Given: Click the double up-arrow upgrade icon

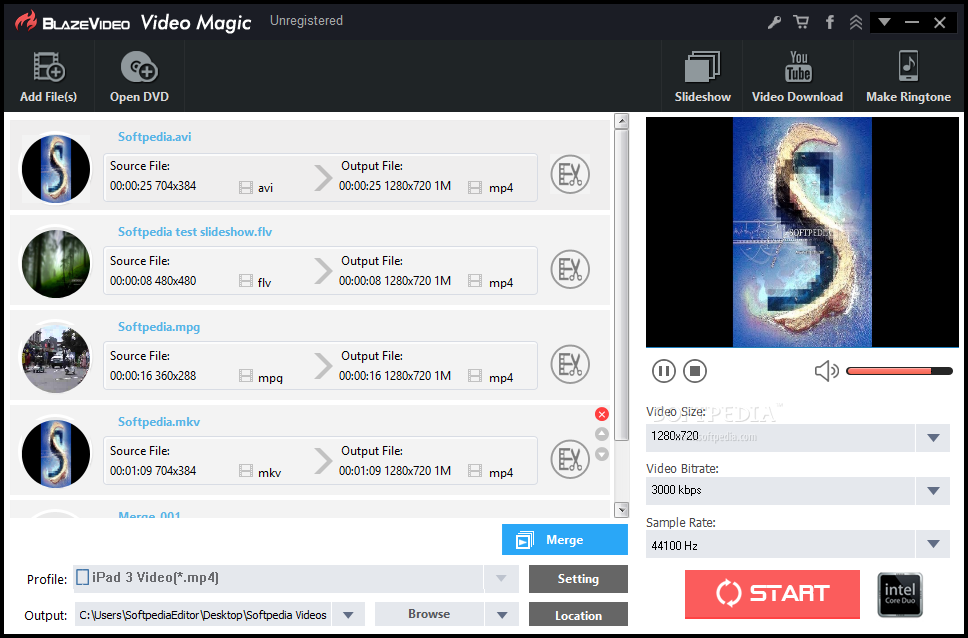Looking at the screenshot, I should tap(856, 23).
